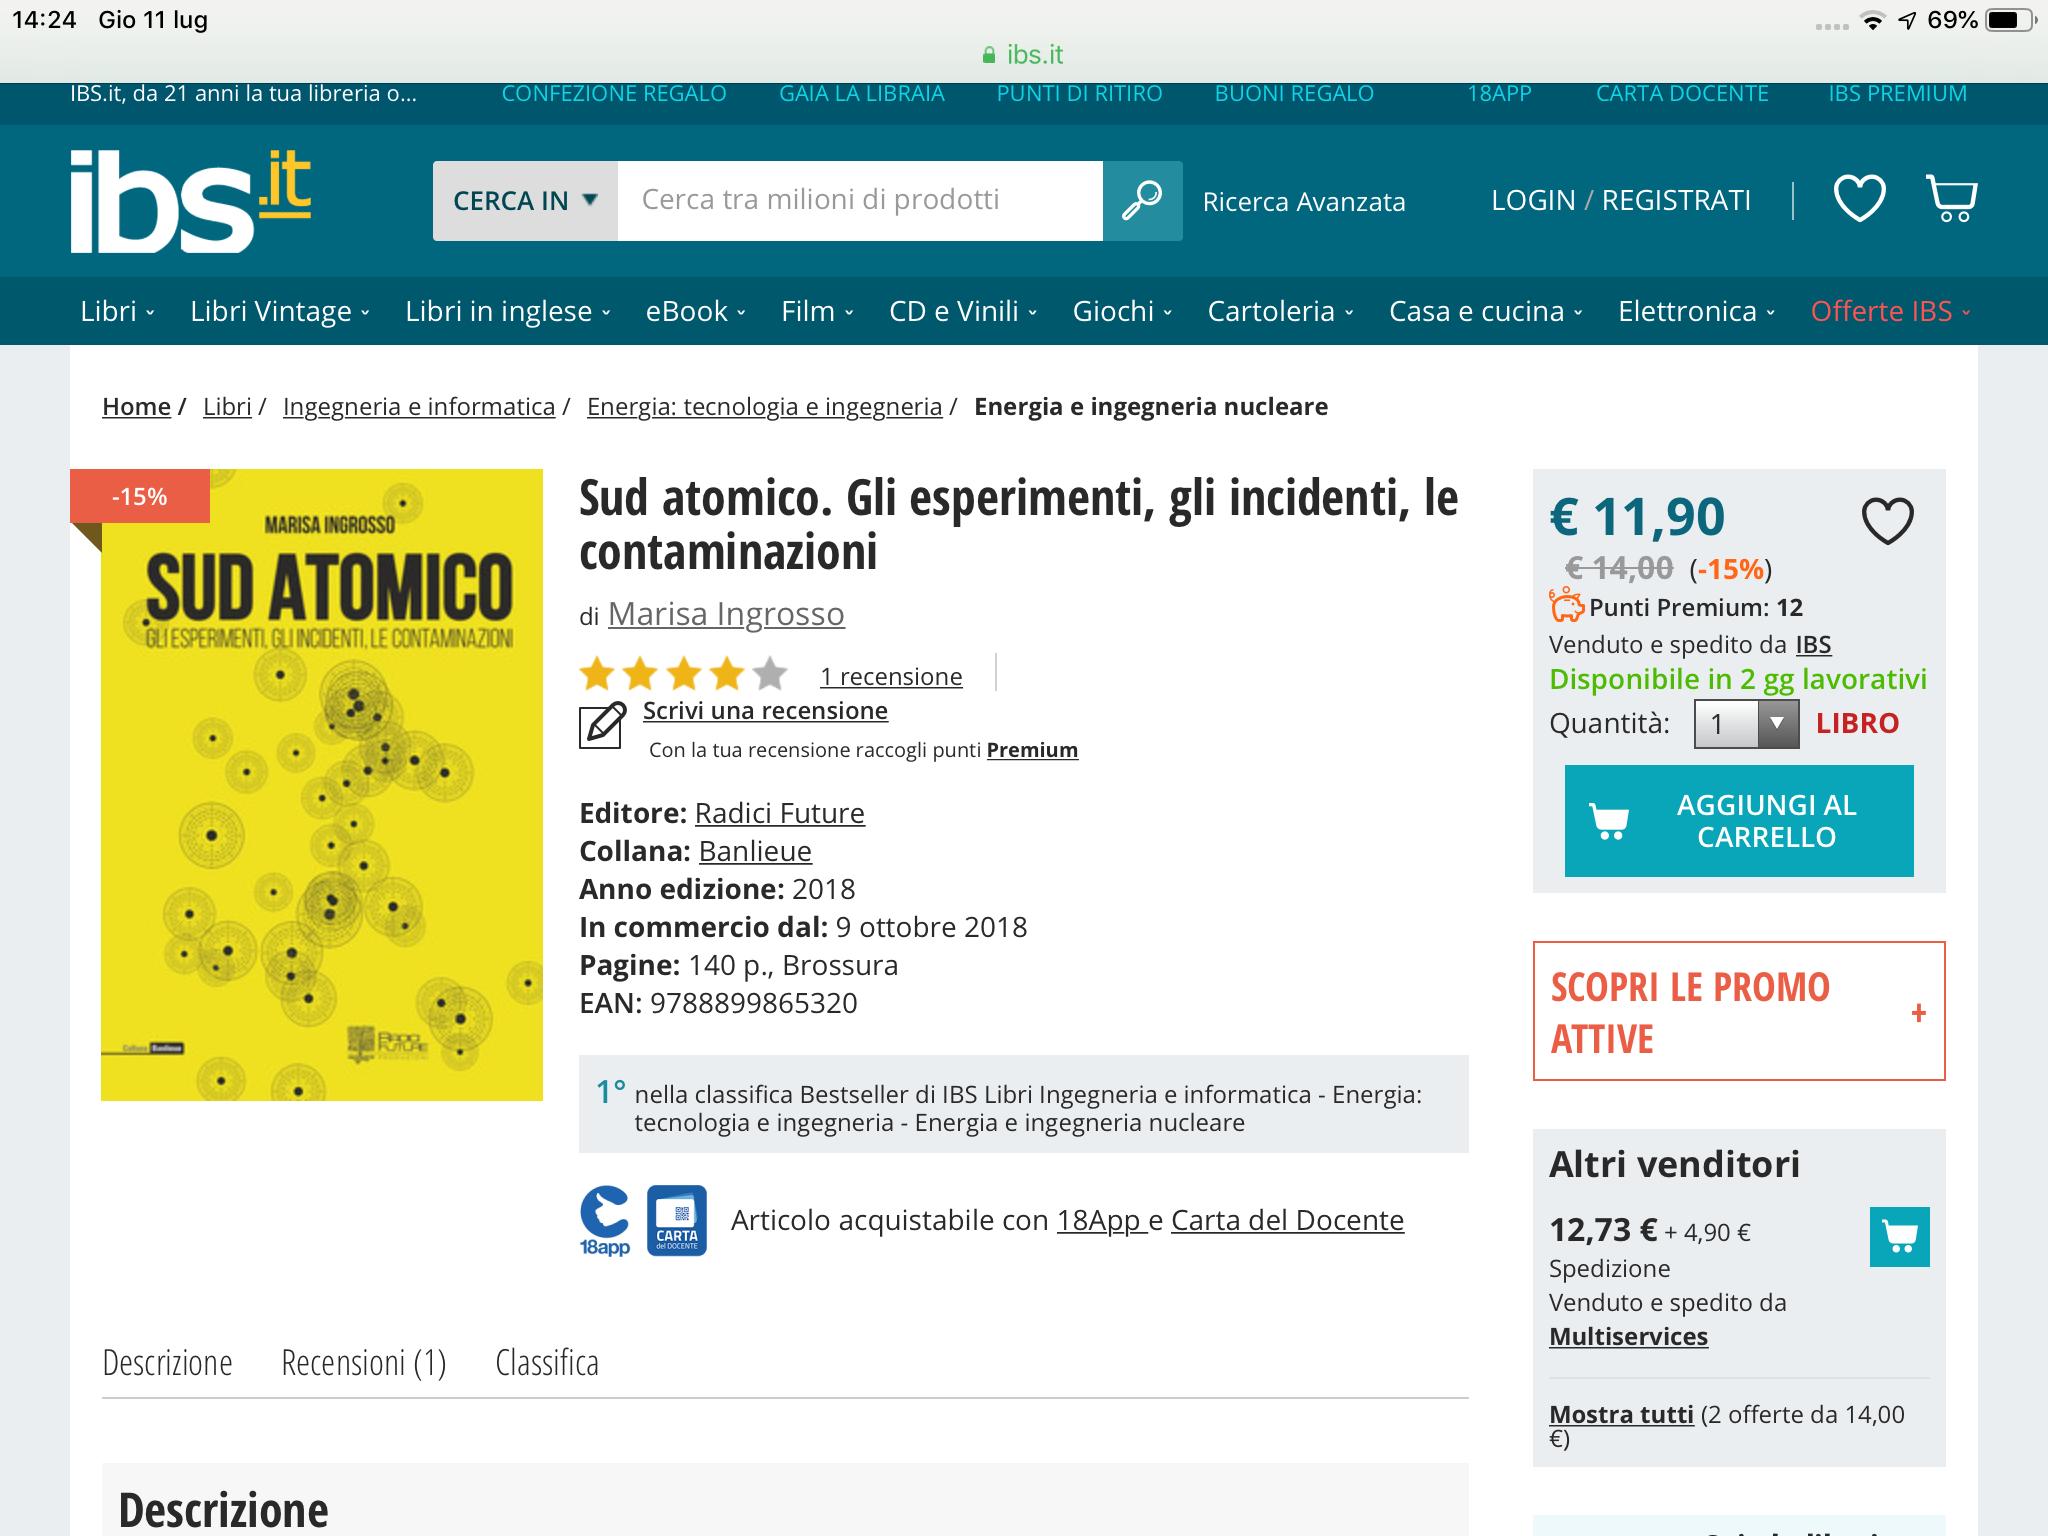Click the Sud Atomico book cover

coord(322,785)
